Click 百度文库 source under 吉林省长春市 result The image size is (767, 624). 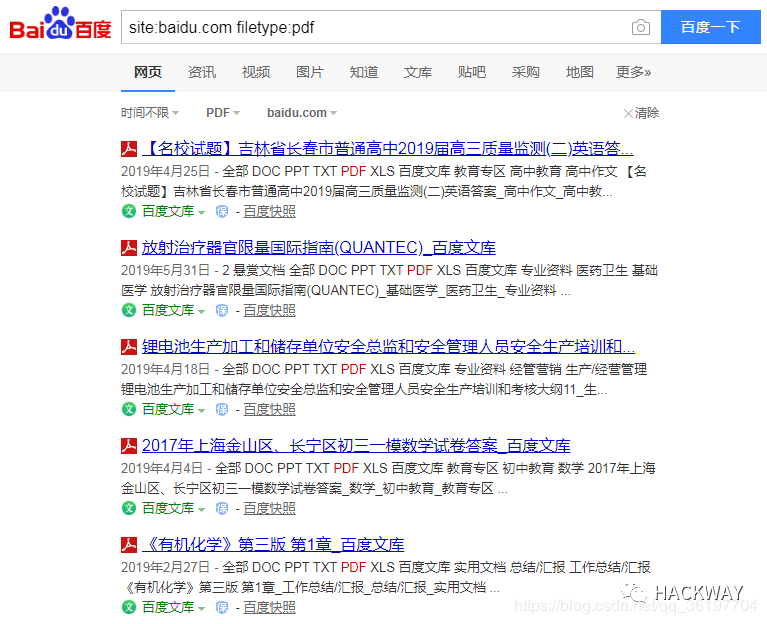(x=168, y=211)
